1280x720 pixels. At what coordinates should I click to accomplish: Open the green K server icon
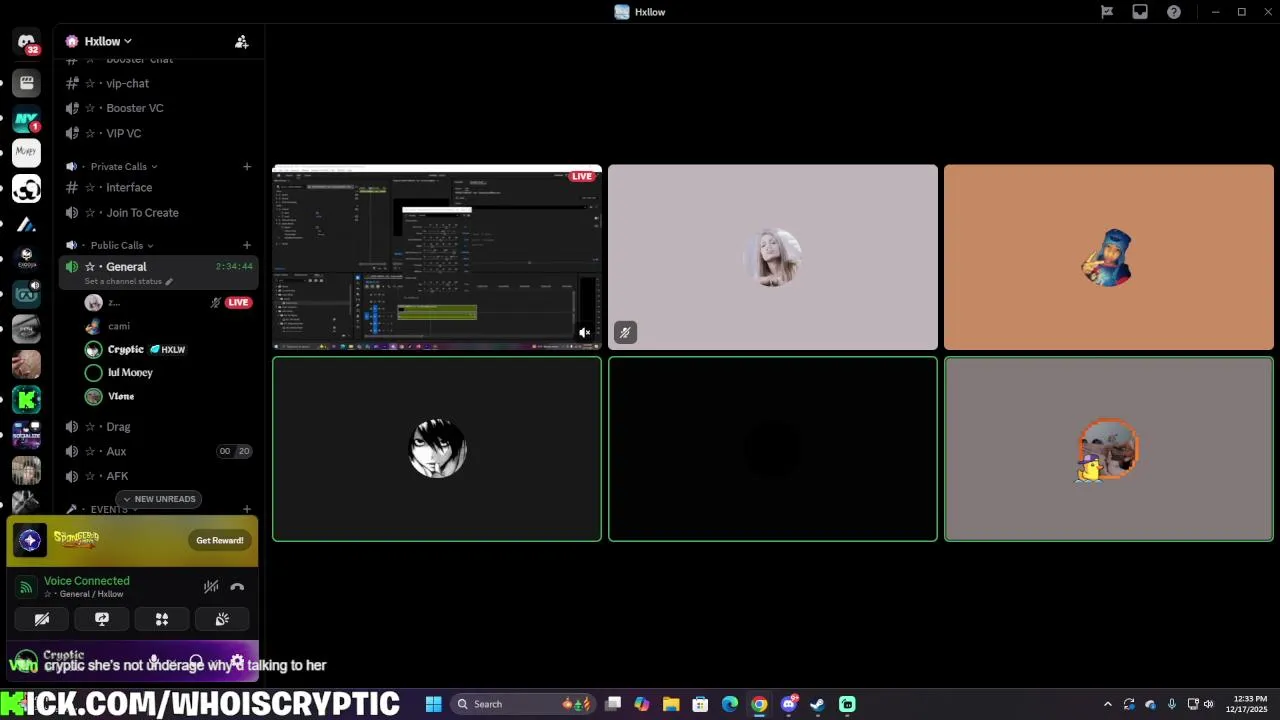[x=27, y=401]
